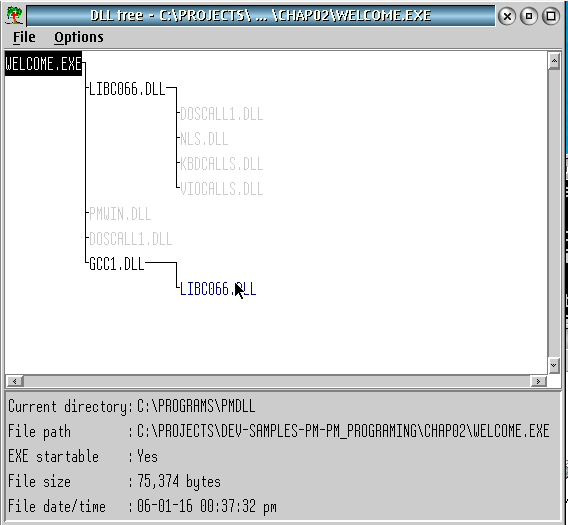568x525 pixels.
Task: Click the horizontal scrollbar track
Action: (x=277, y=381)
